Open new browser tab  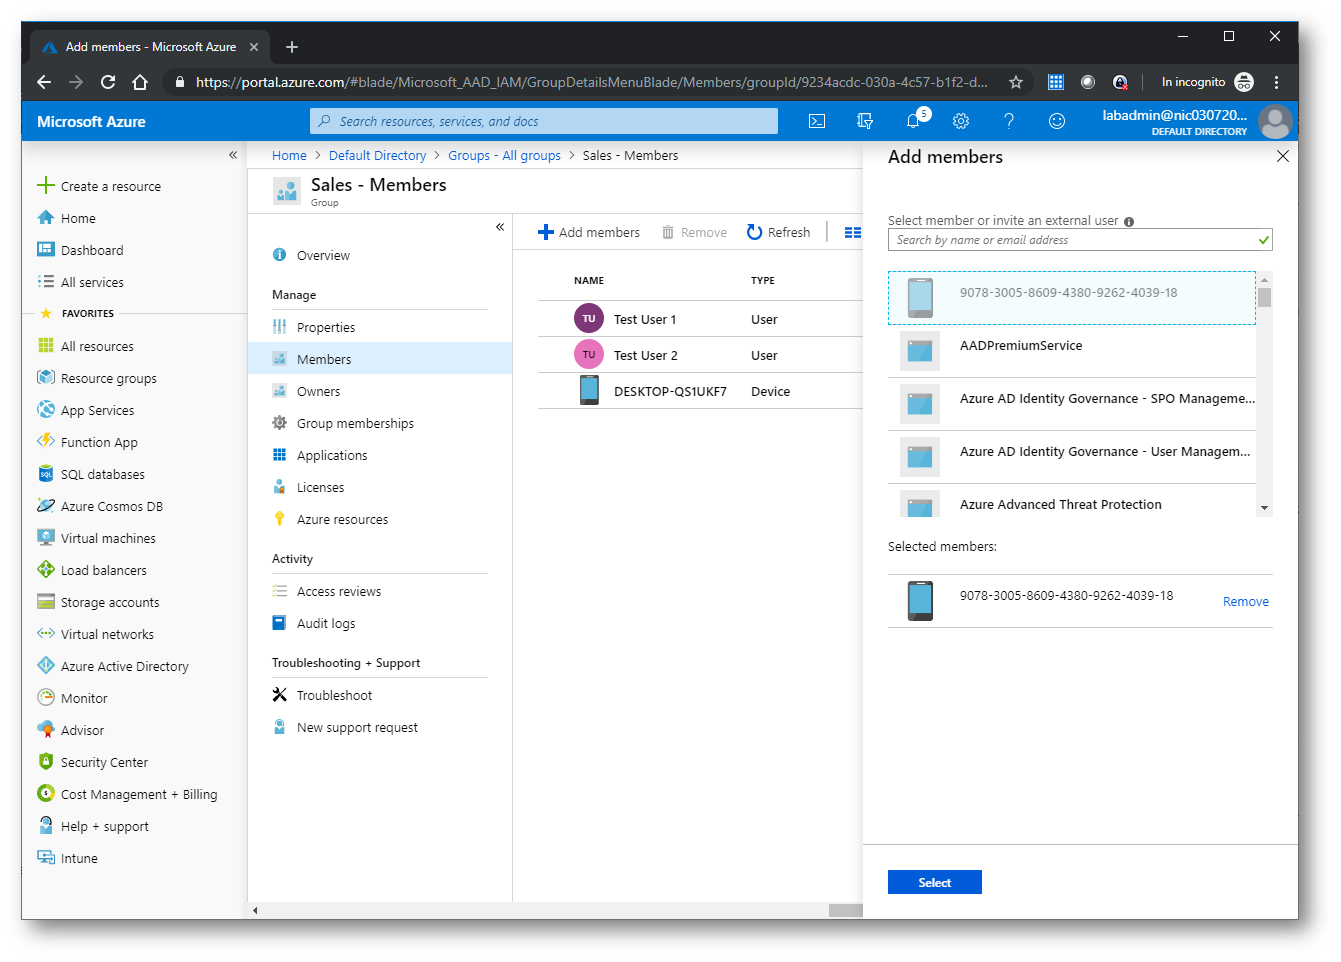[292, 47]
